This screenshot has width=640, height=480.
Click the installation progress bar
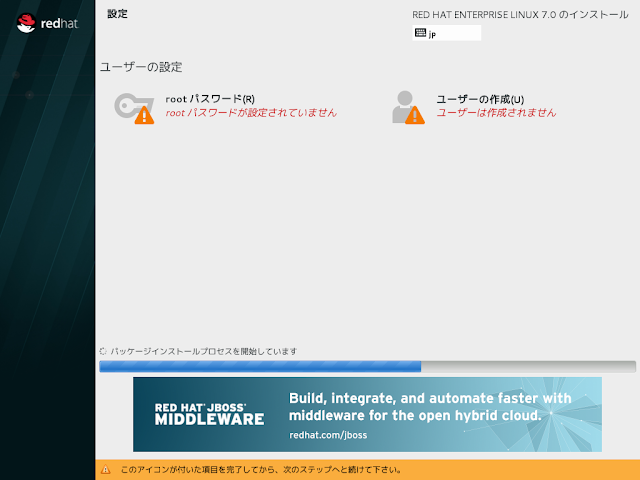(x=367, y=366)
